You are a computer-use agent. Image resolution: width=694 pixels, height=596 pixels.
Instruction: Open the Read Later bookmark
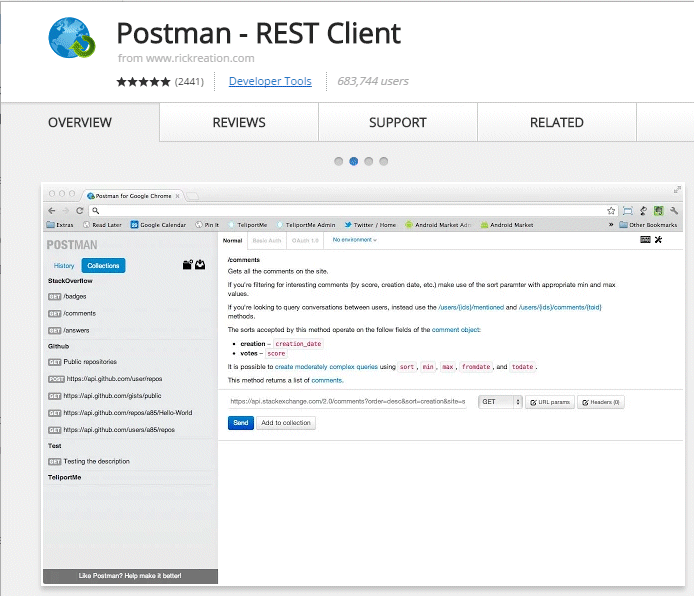(x=103, y=225)
